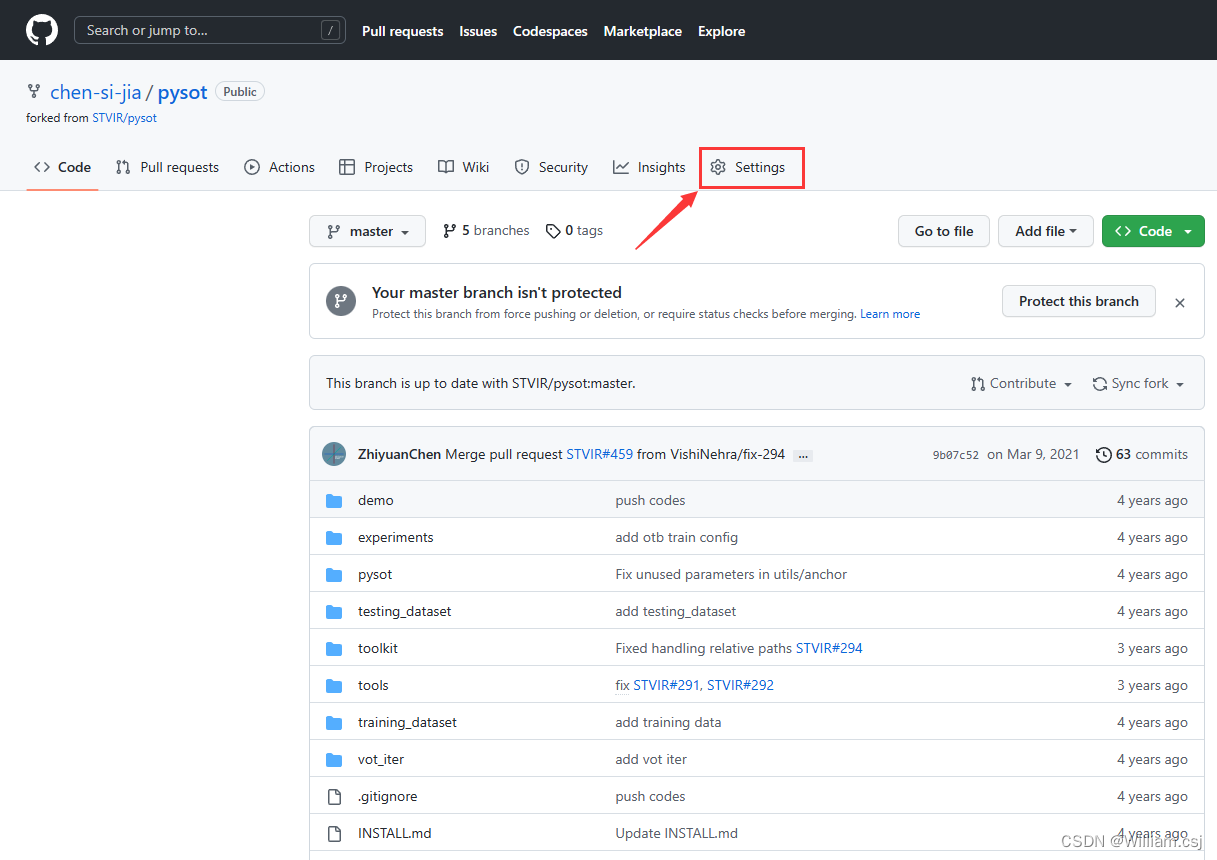Click the Go to file button

point(944,231)
